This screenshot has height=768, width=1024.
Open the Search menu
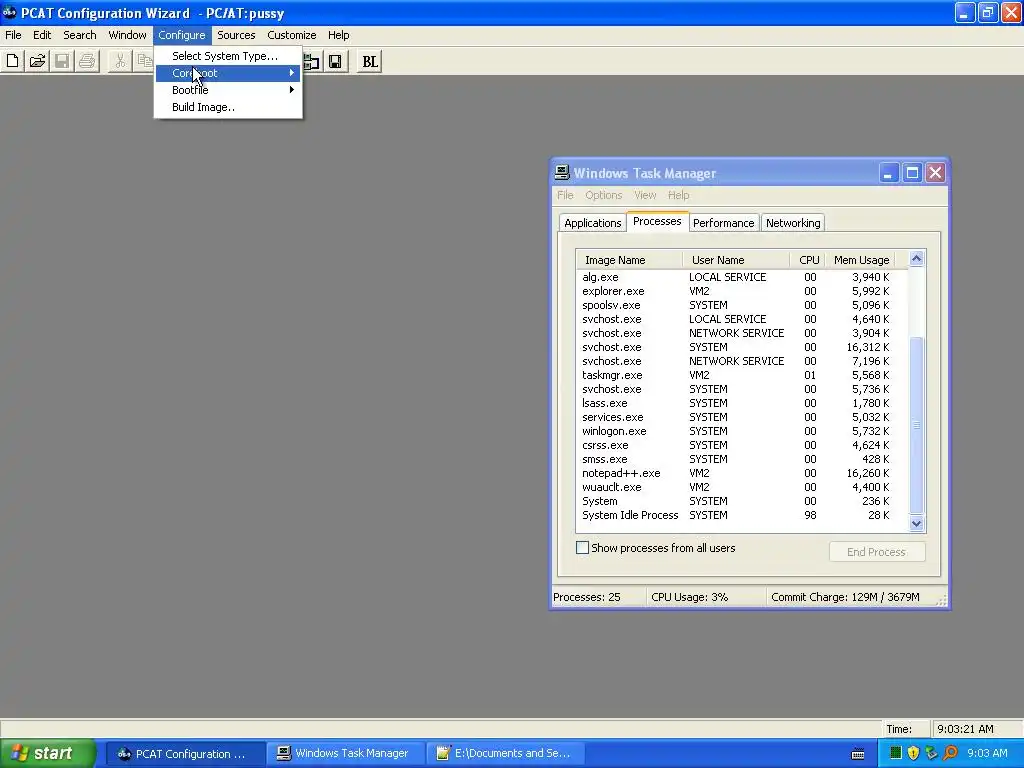(80, 35)
